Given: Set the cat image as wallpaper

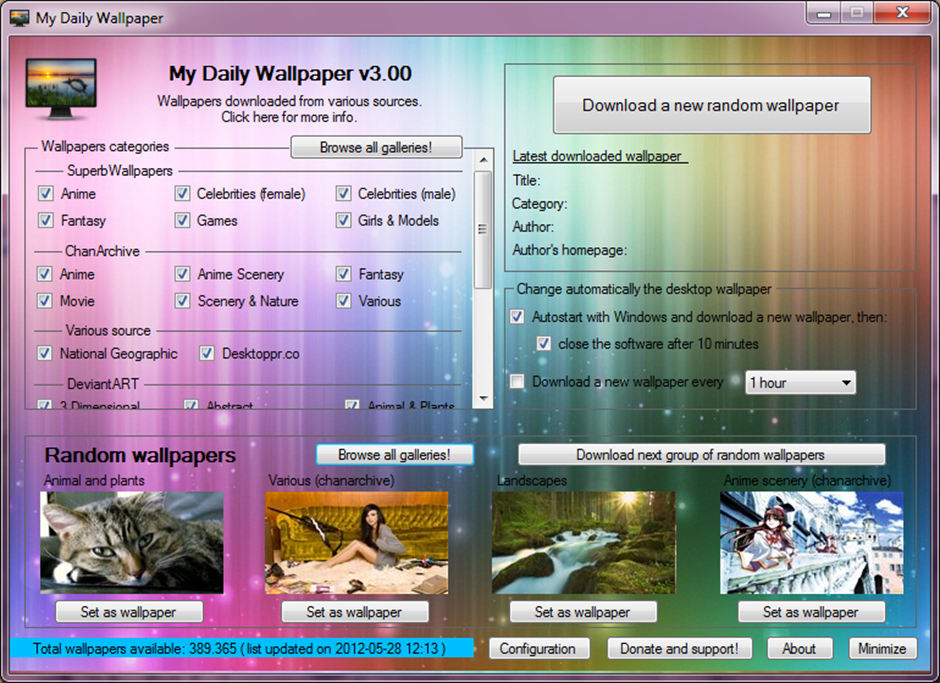Looking at the screenshot, I should pos(129,612).
